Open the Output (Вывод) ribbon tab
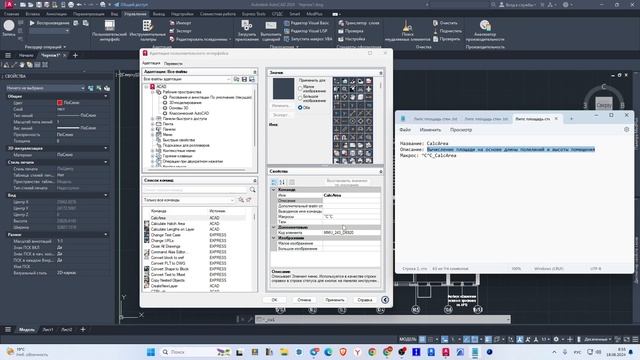This screenshot has height=360, width=640. 159,14
